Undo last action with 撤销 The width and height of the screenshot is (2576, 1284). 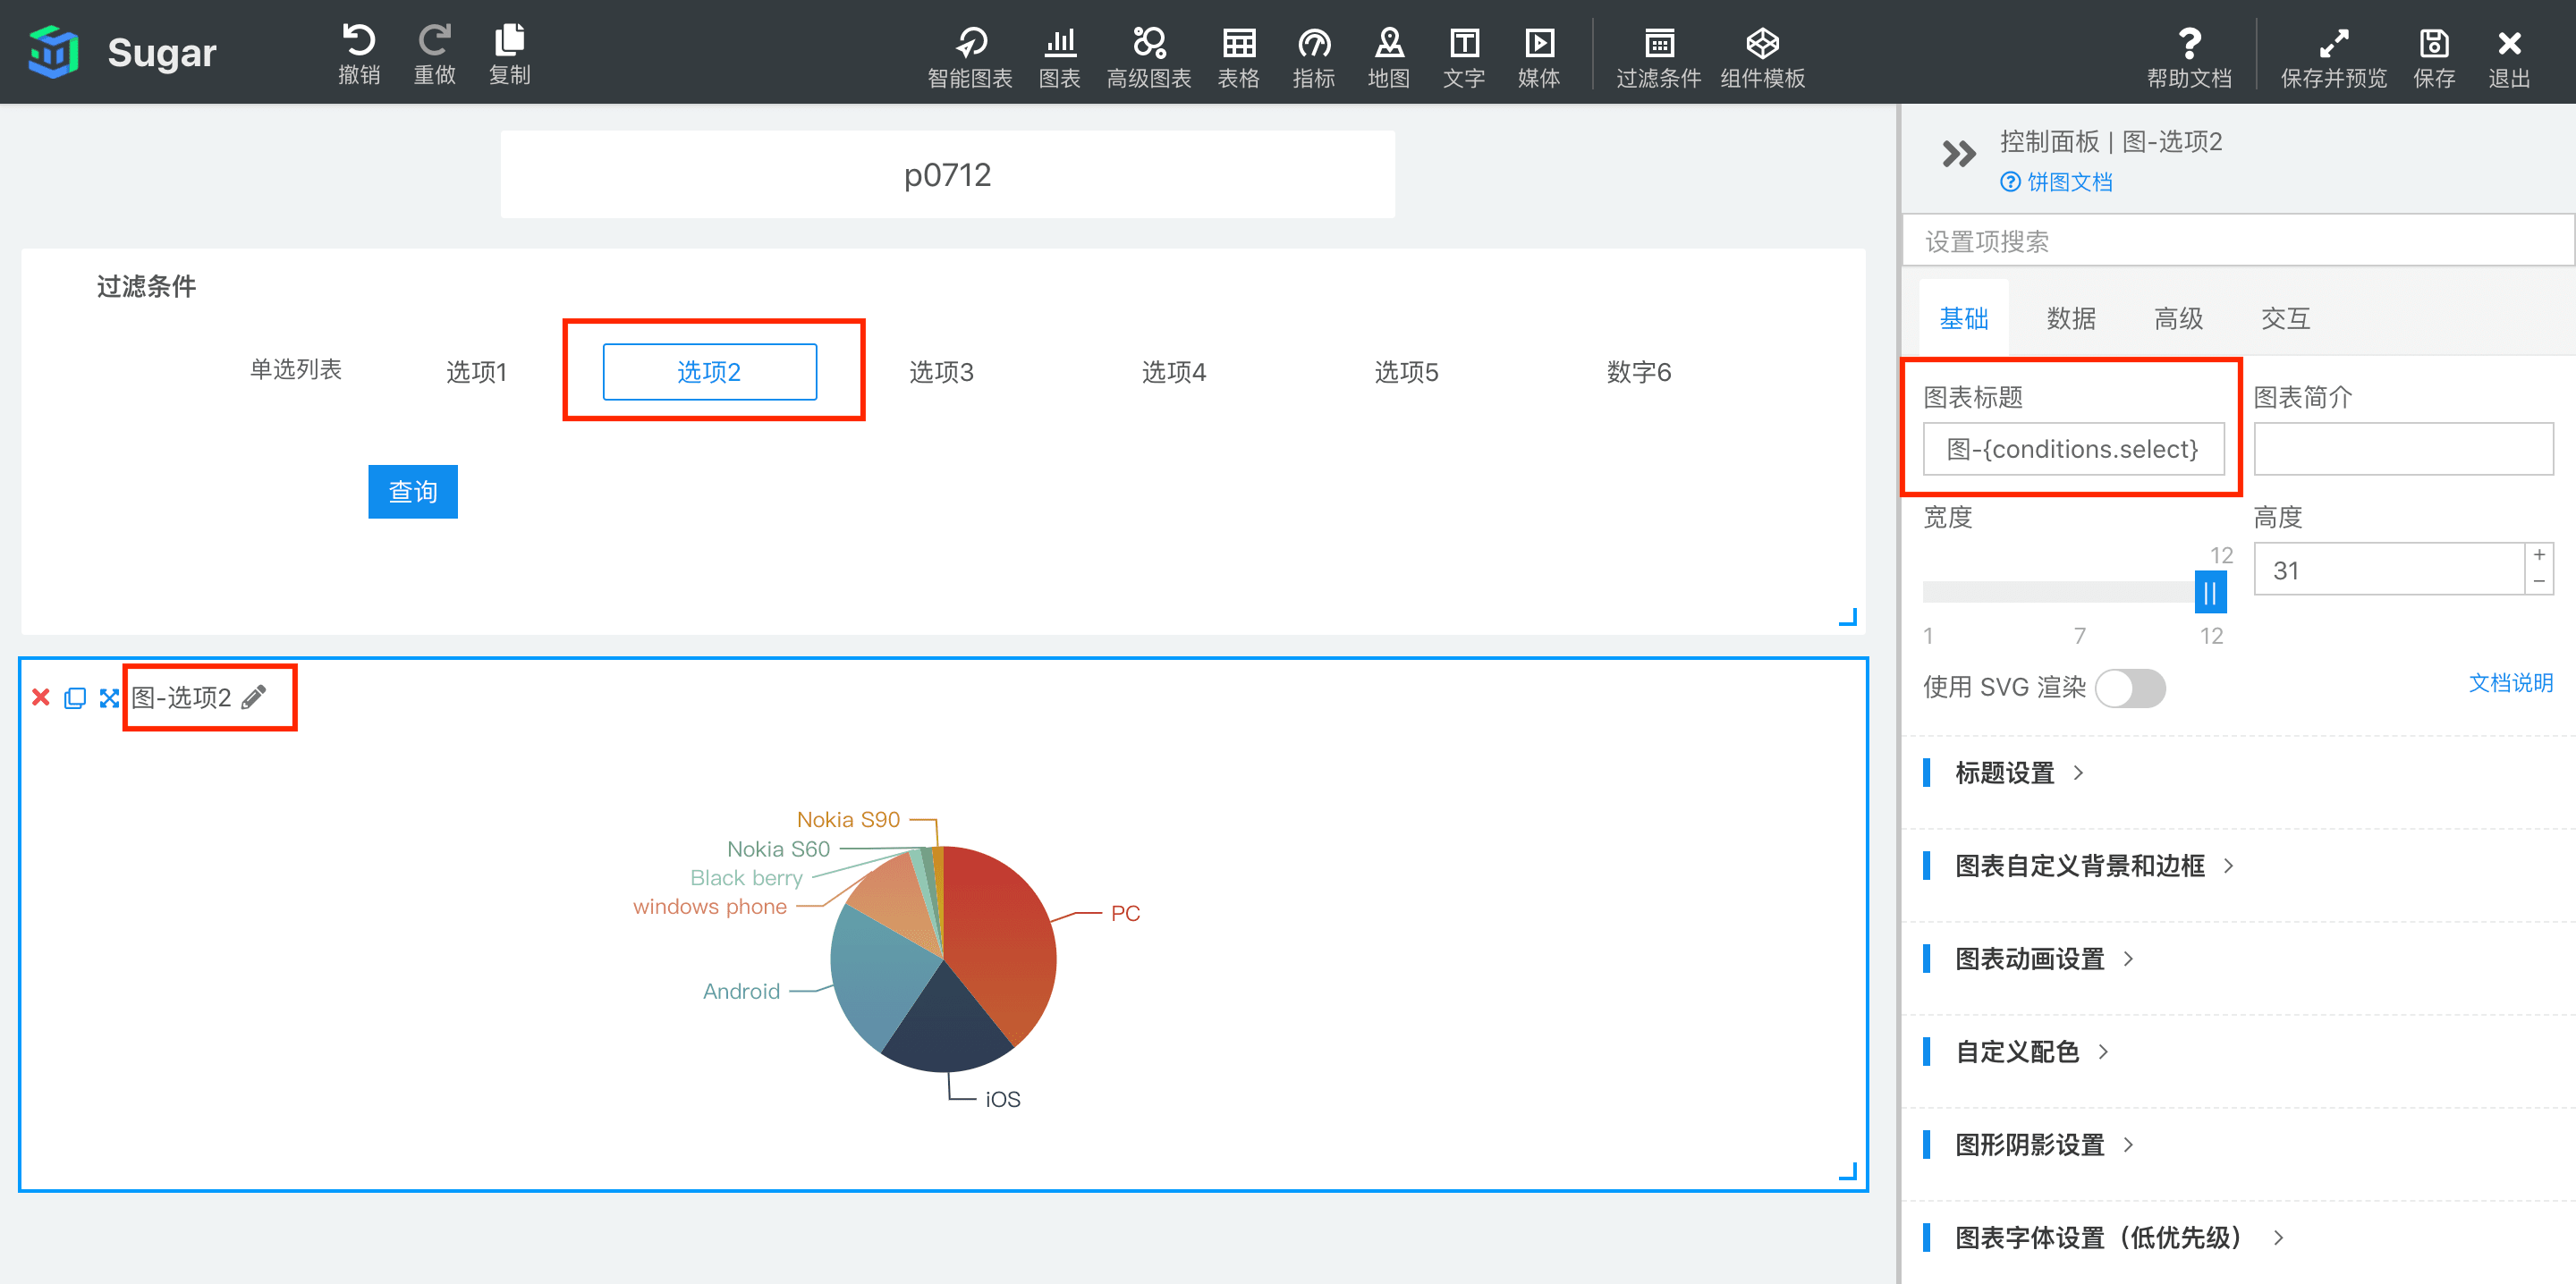click(x=359, y=54)
